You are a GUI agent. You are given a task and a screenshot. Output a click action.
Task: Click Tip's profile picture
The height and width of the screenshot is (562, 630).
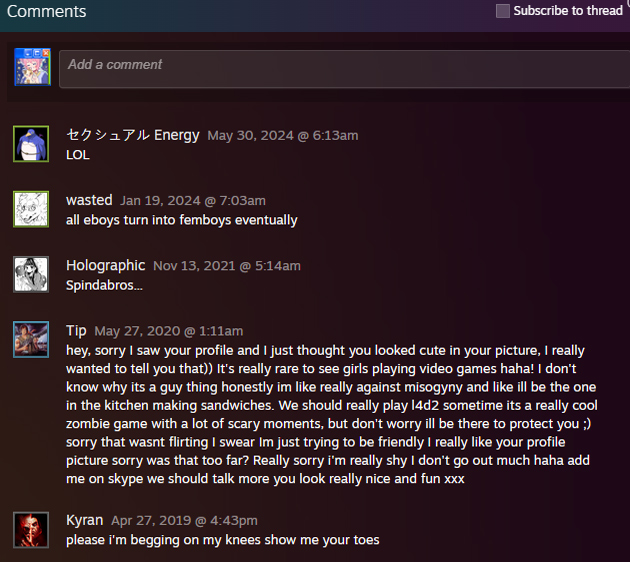click(31, 339)
